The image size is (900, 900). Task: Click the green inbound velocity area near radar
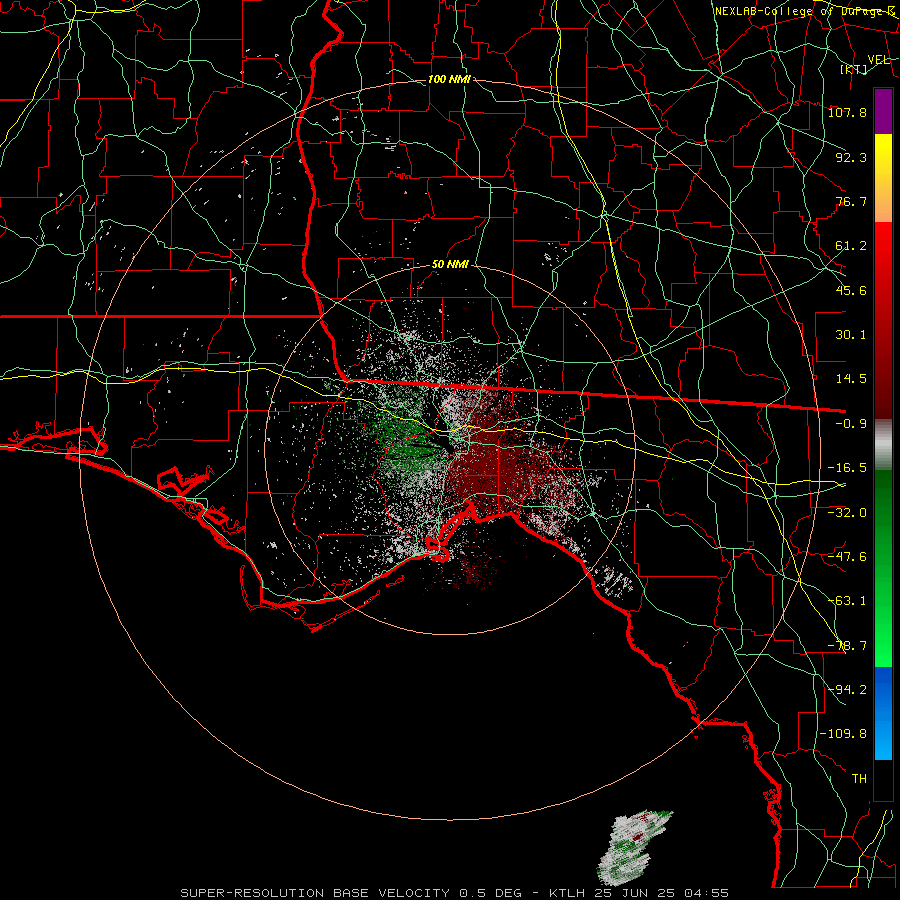coord(408,436)
